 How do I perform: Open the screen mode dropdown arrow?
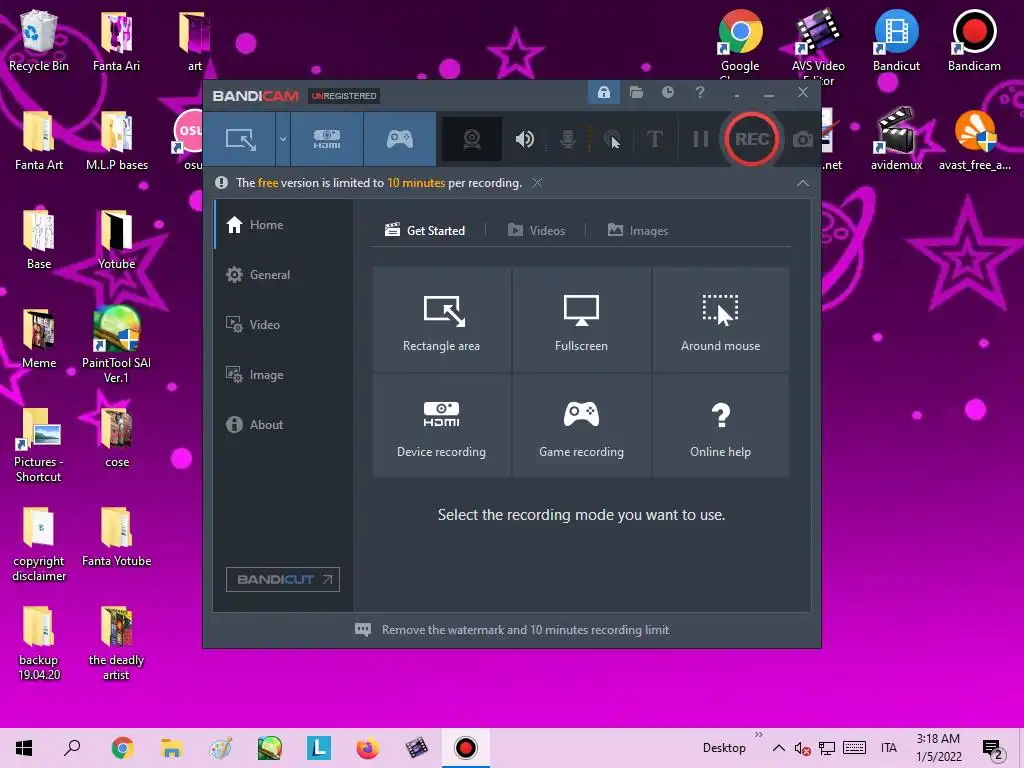click(283, 139)
